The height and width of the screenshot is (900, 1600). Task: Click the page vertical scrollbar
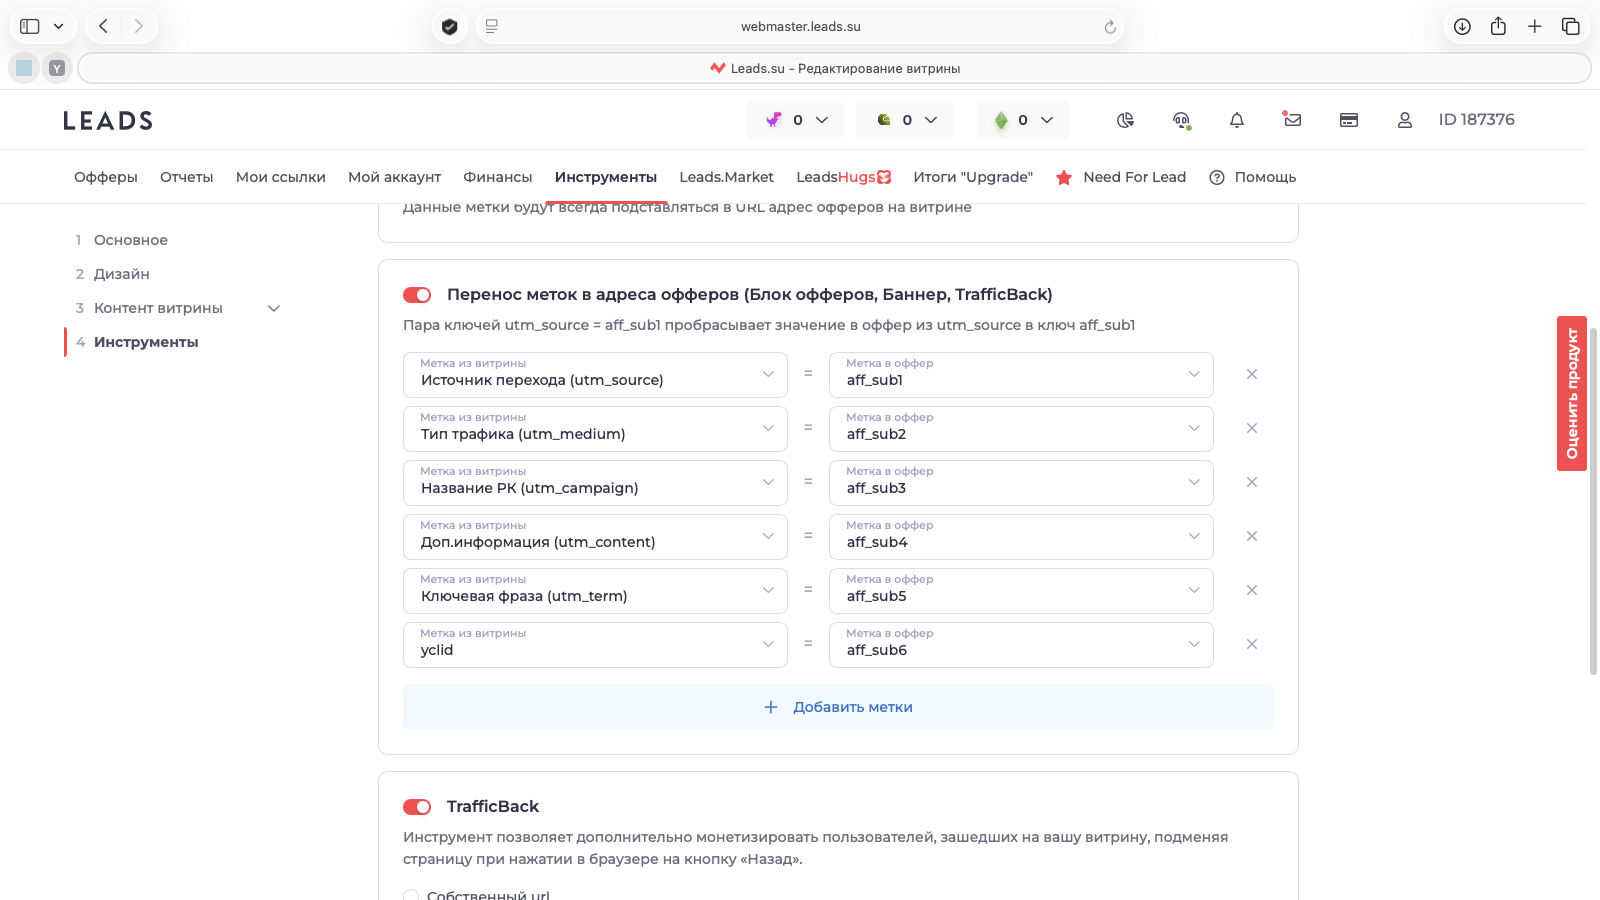click(x=1593, y=500)
